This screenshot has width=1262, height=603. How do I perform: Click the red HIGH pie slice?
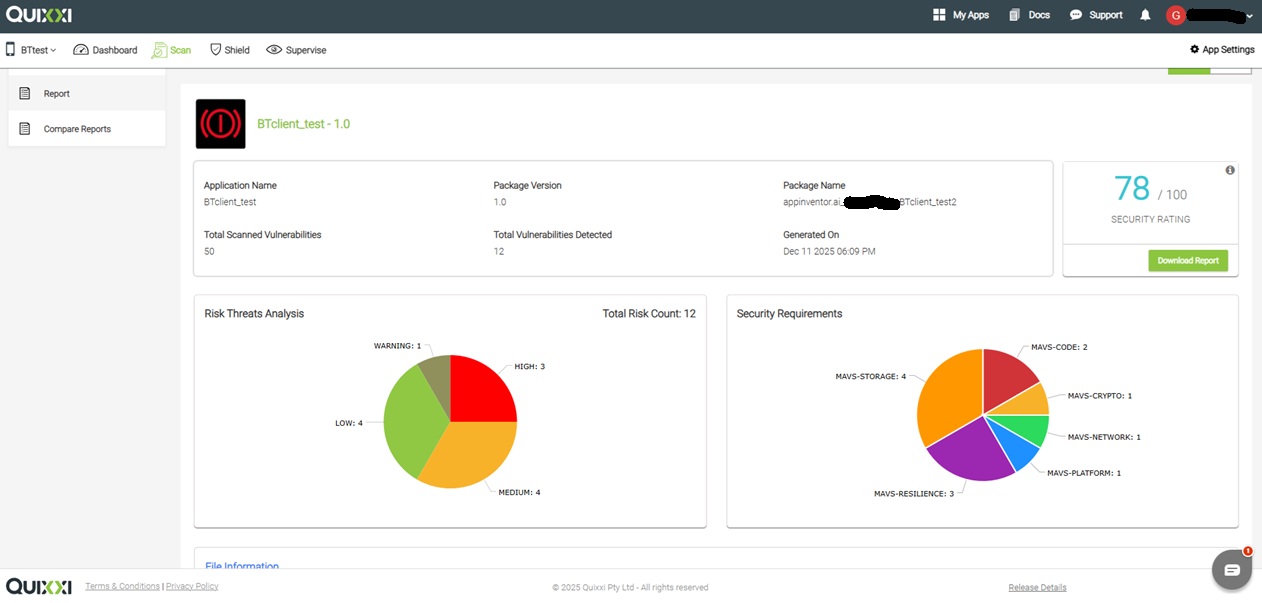tap(480, 392)
